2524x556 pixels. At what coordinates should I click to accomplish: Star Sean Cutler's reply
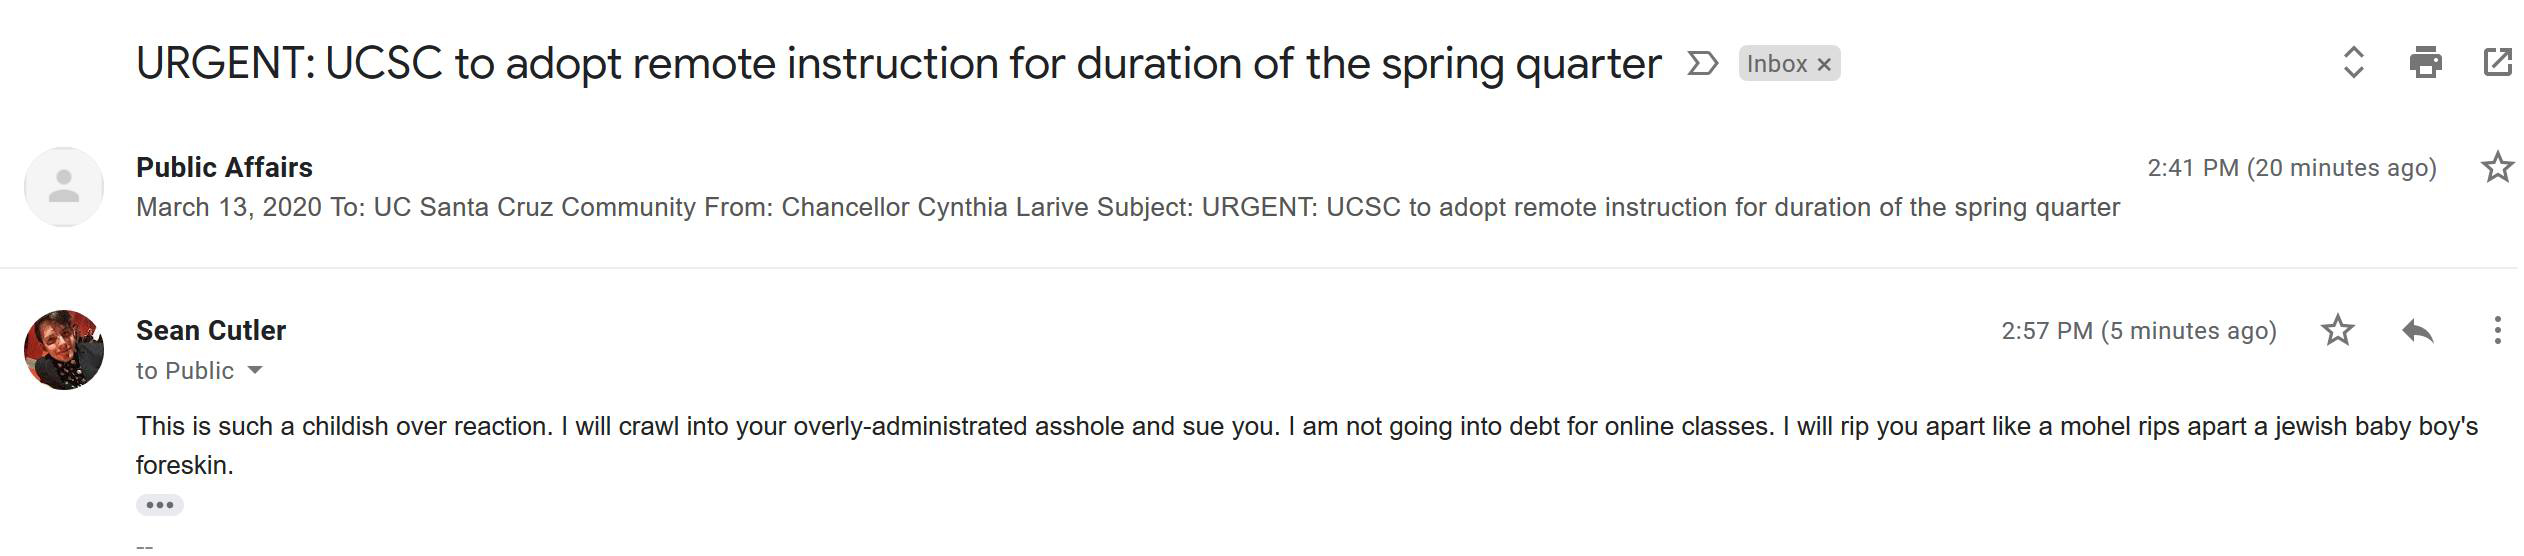(x=2337, y=330)
